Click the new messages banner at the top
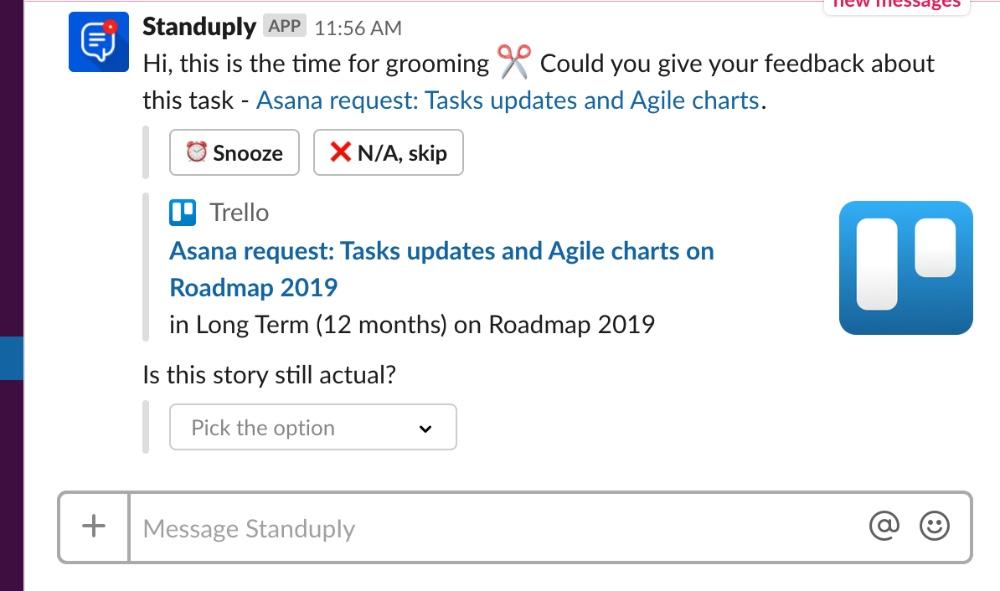This screenshot has width=1000, height=591. tap(897, 4)
